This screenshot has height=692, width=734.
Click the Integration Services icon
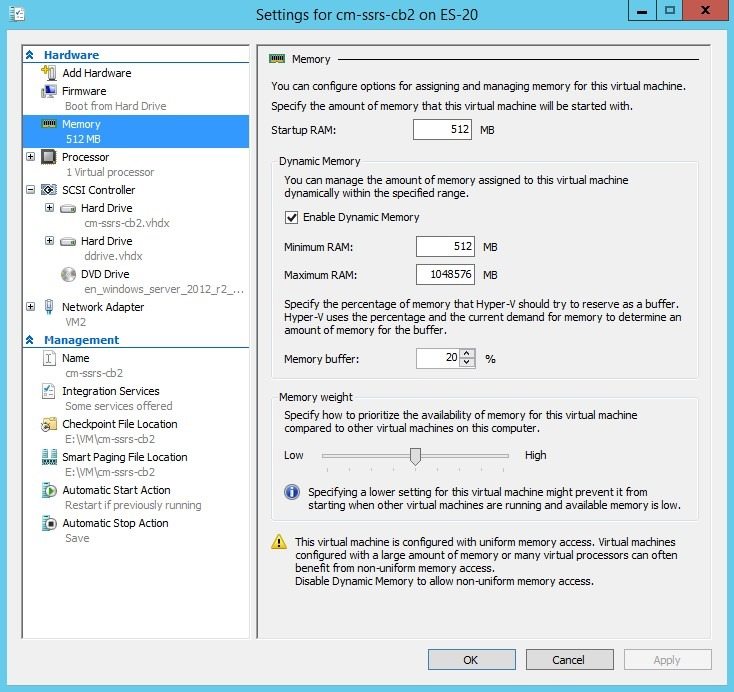pyautogui.click(x=49, y=391)
